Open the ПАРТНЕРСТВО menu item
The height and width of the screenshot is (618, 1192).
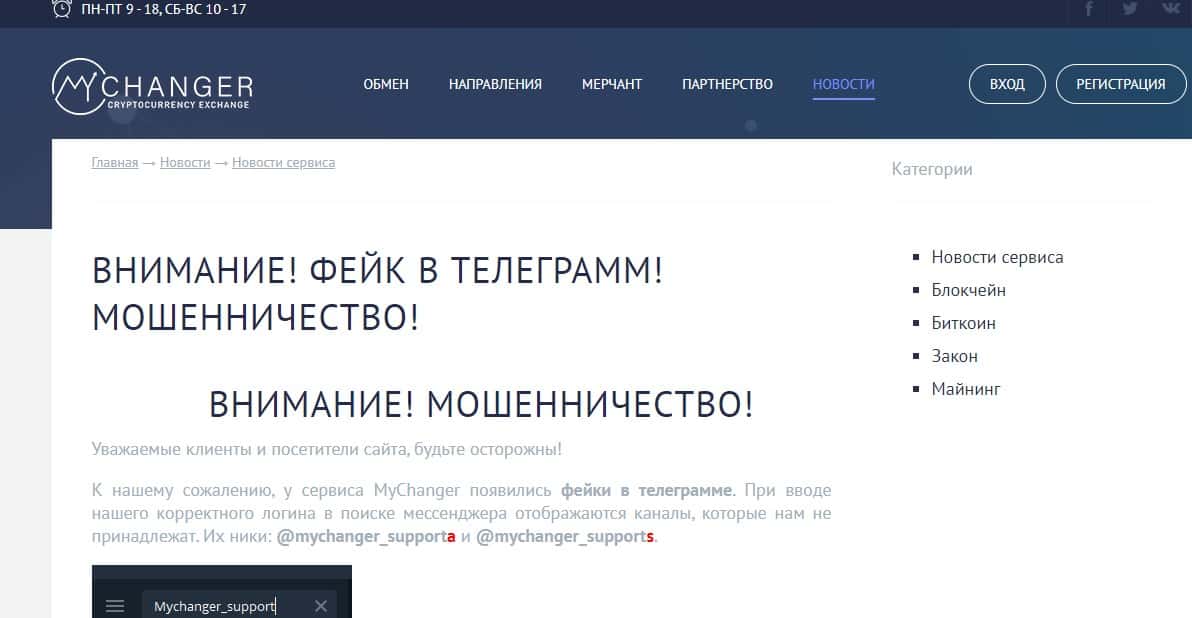[x=728, y=84]
